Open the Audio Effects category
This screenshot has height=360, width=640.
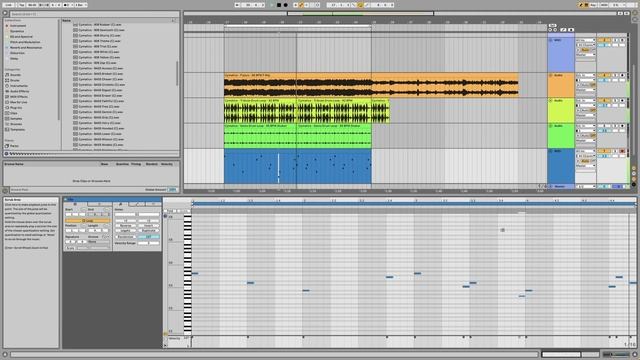19,91
